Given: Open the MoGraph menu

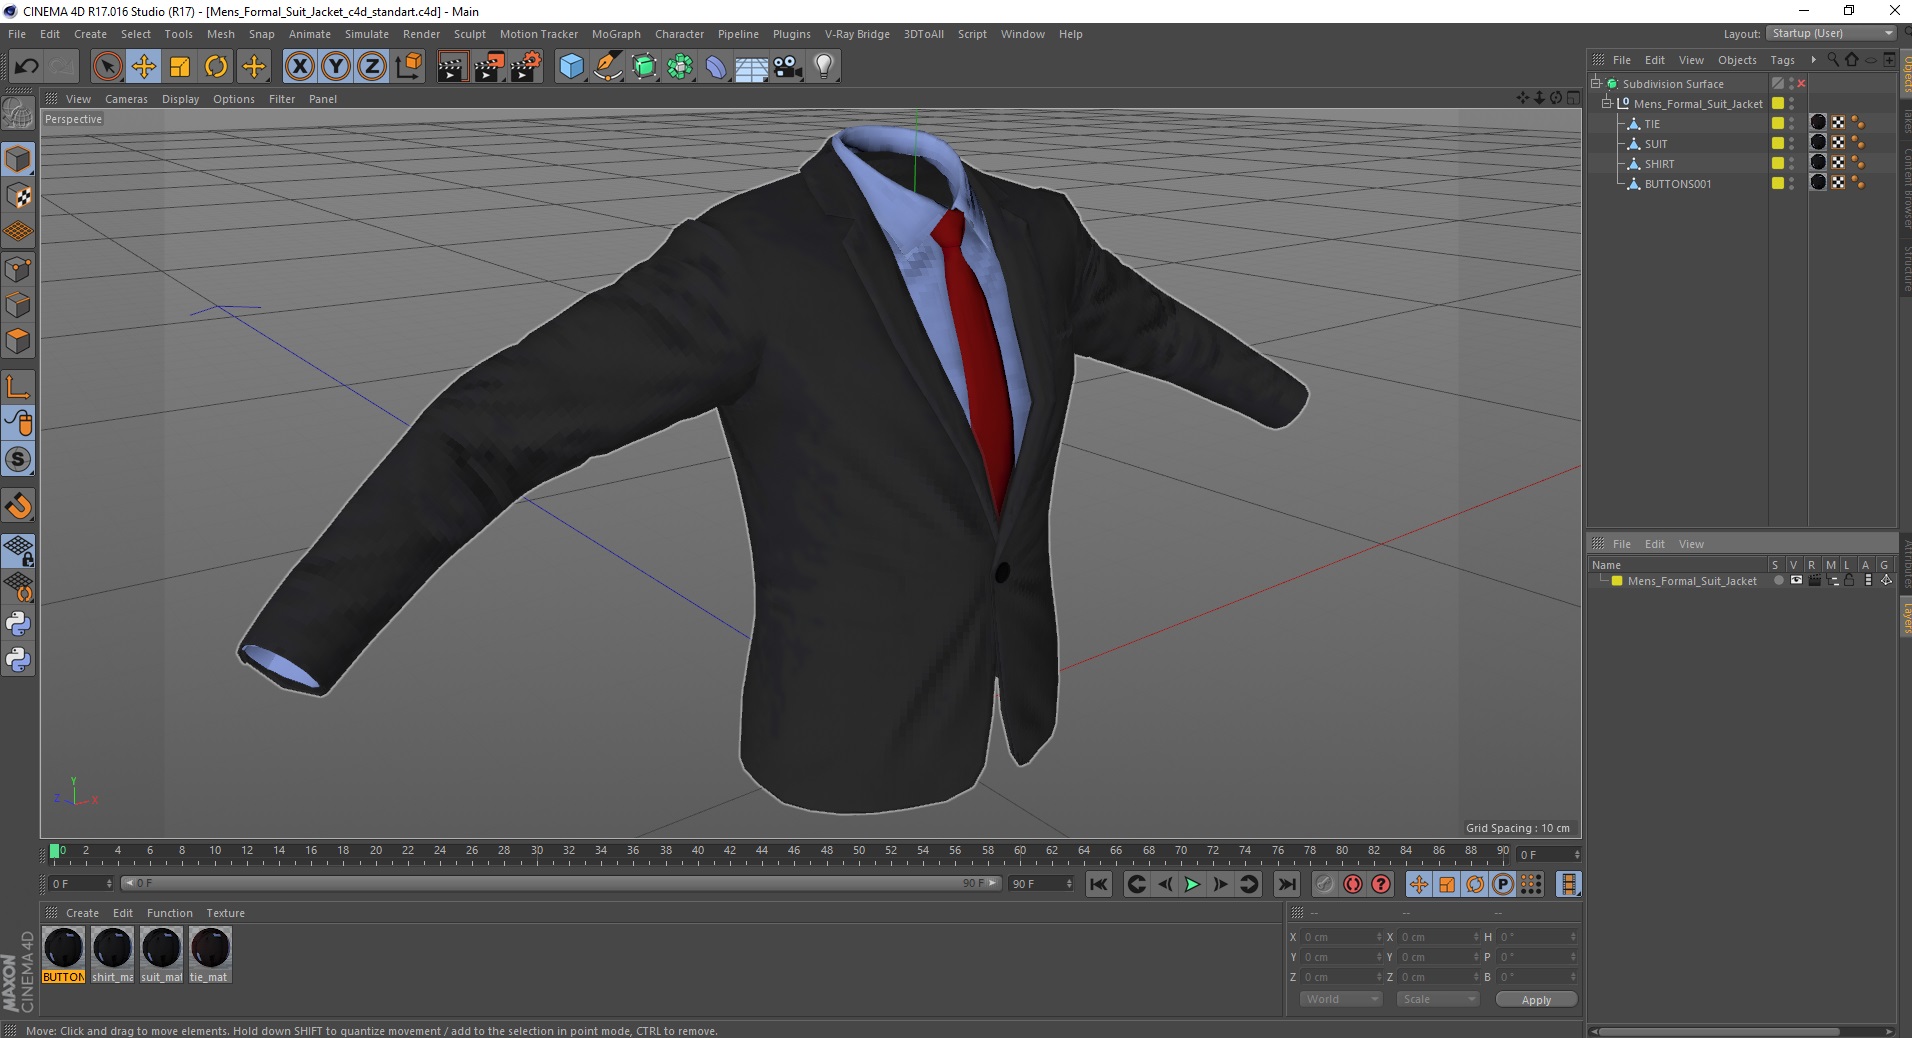Looking at the screenshot, I should [616, 34].
